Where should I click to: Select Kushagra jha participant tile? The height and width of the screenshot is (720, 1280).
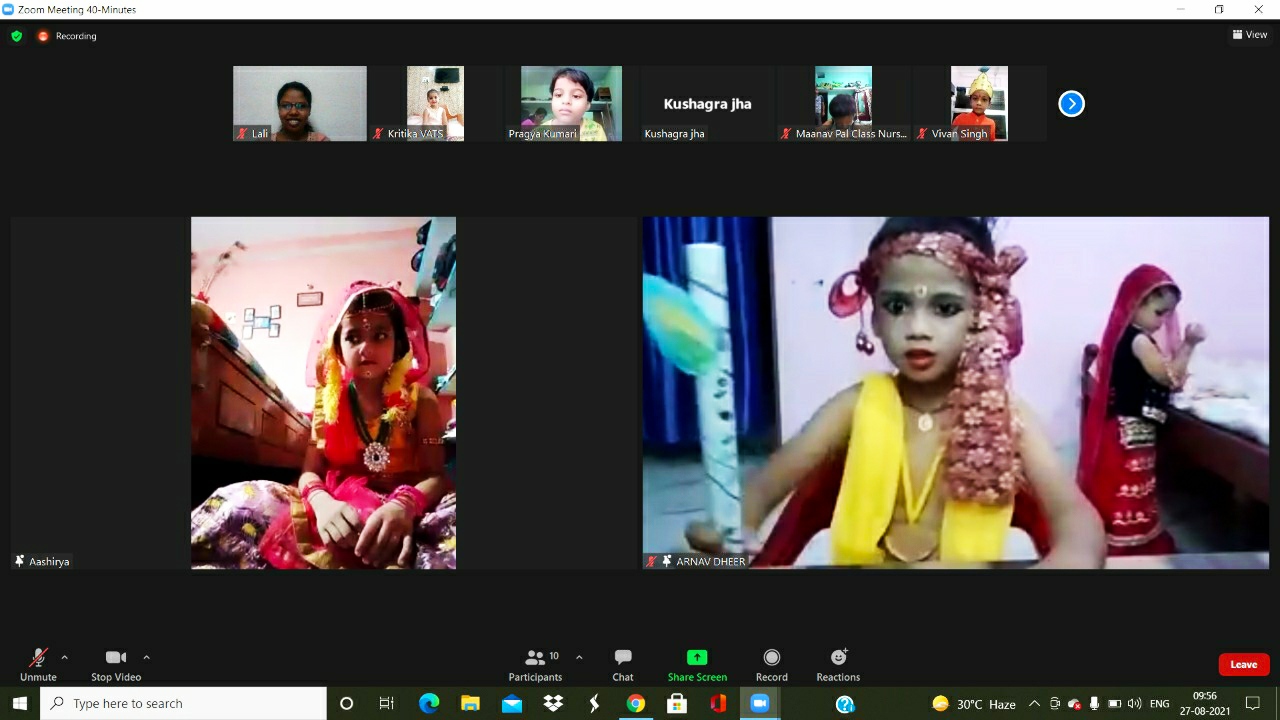click(x=707, y=103)
